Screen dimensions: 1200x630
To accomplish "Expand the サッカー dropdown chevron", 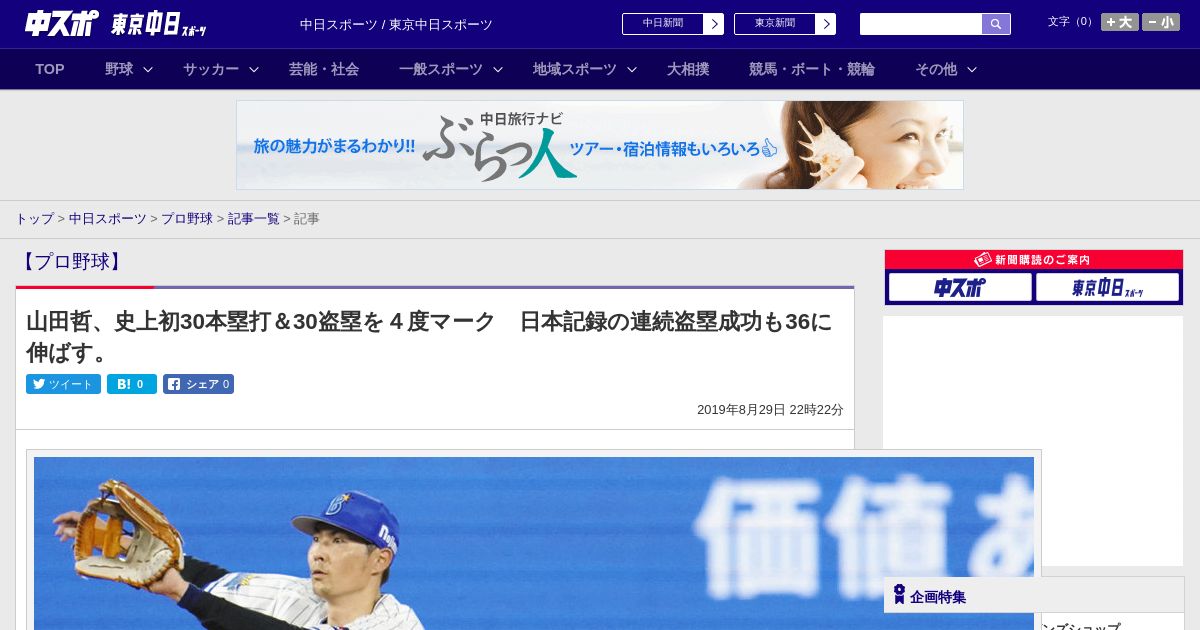I will pyautogui.click(x=254, y=69).
